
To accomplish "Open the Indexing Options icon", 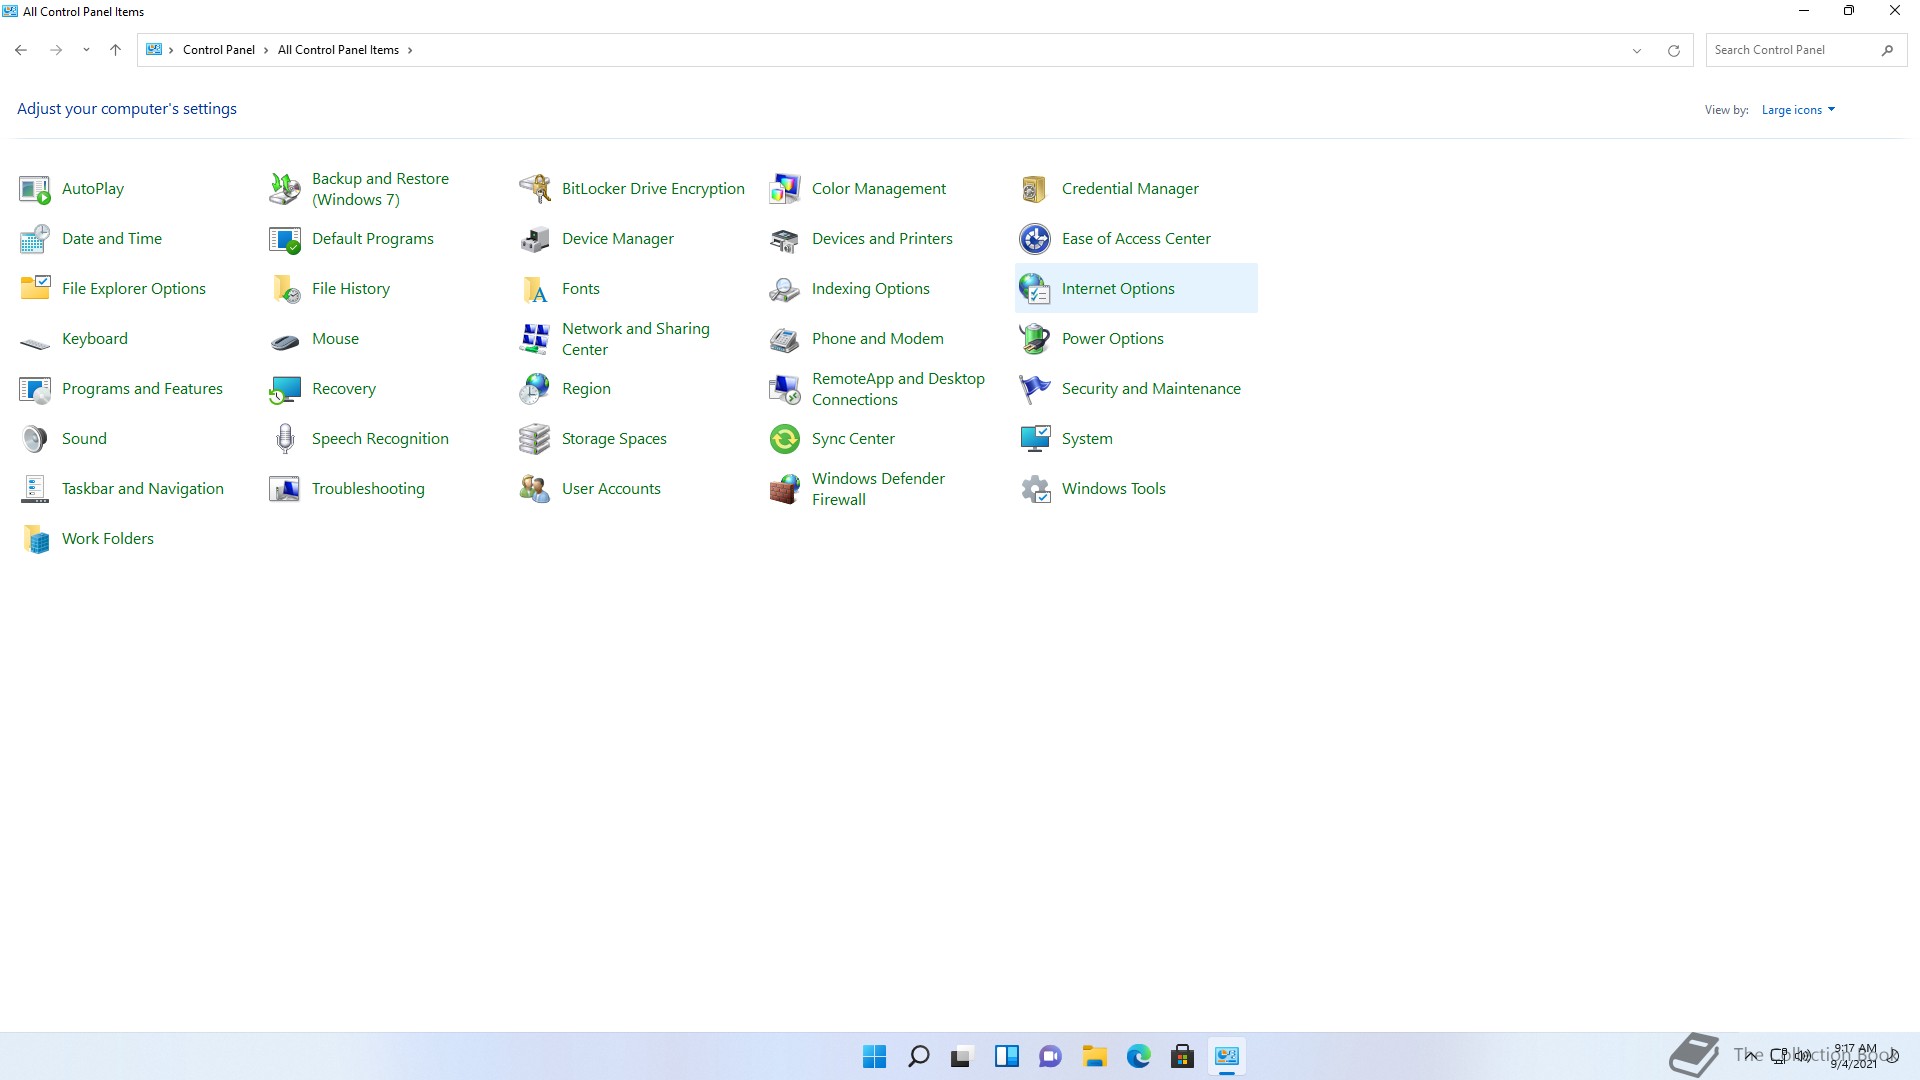I will 785,289.
